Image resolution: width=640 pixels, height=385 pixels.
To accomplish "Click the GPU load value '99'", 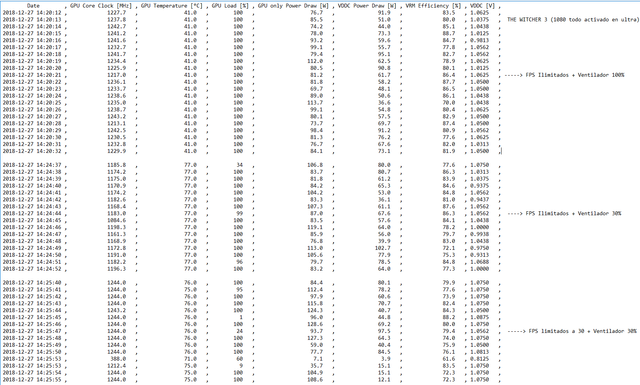I will coord(240,214).
